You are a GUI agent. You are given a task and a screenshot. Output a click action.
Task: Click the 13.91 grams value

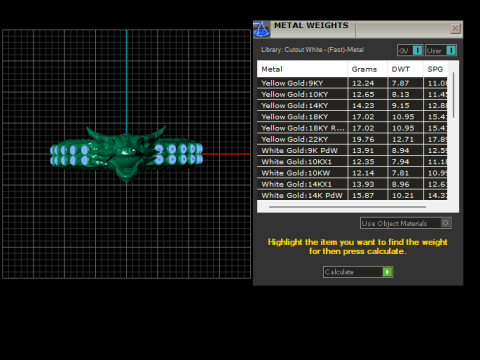363,151
